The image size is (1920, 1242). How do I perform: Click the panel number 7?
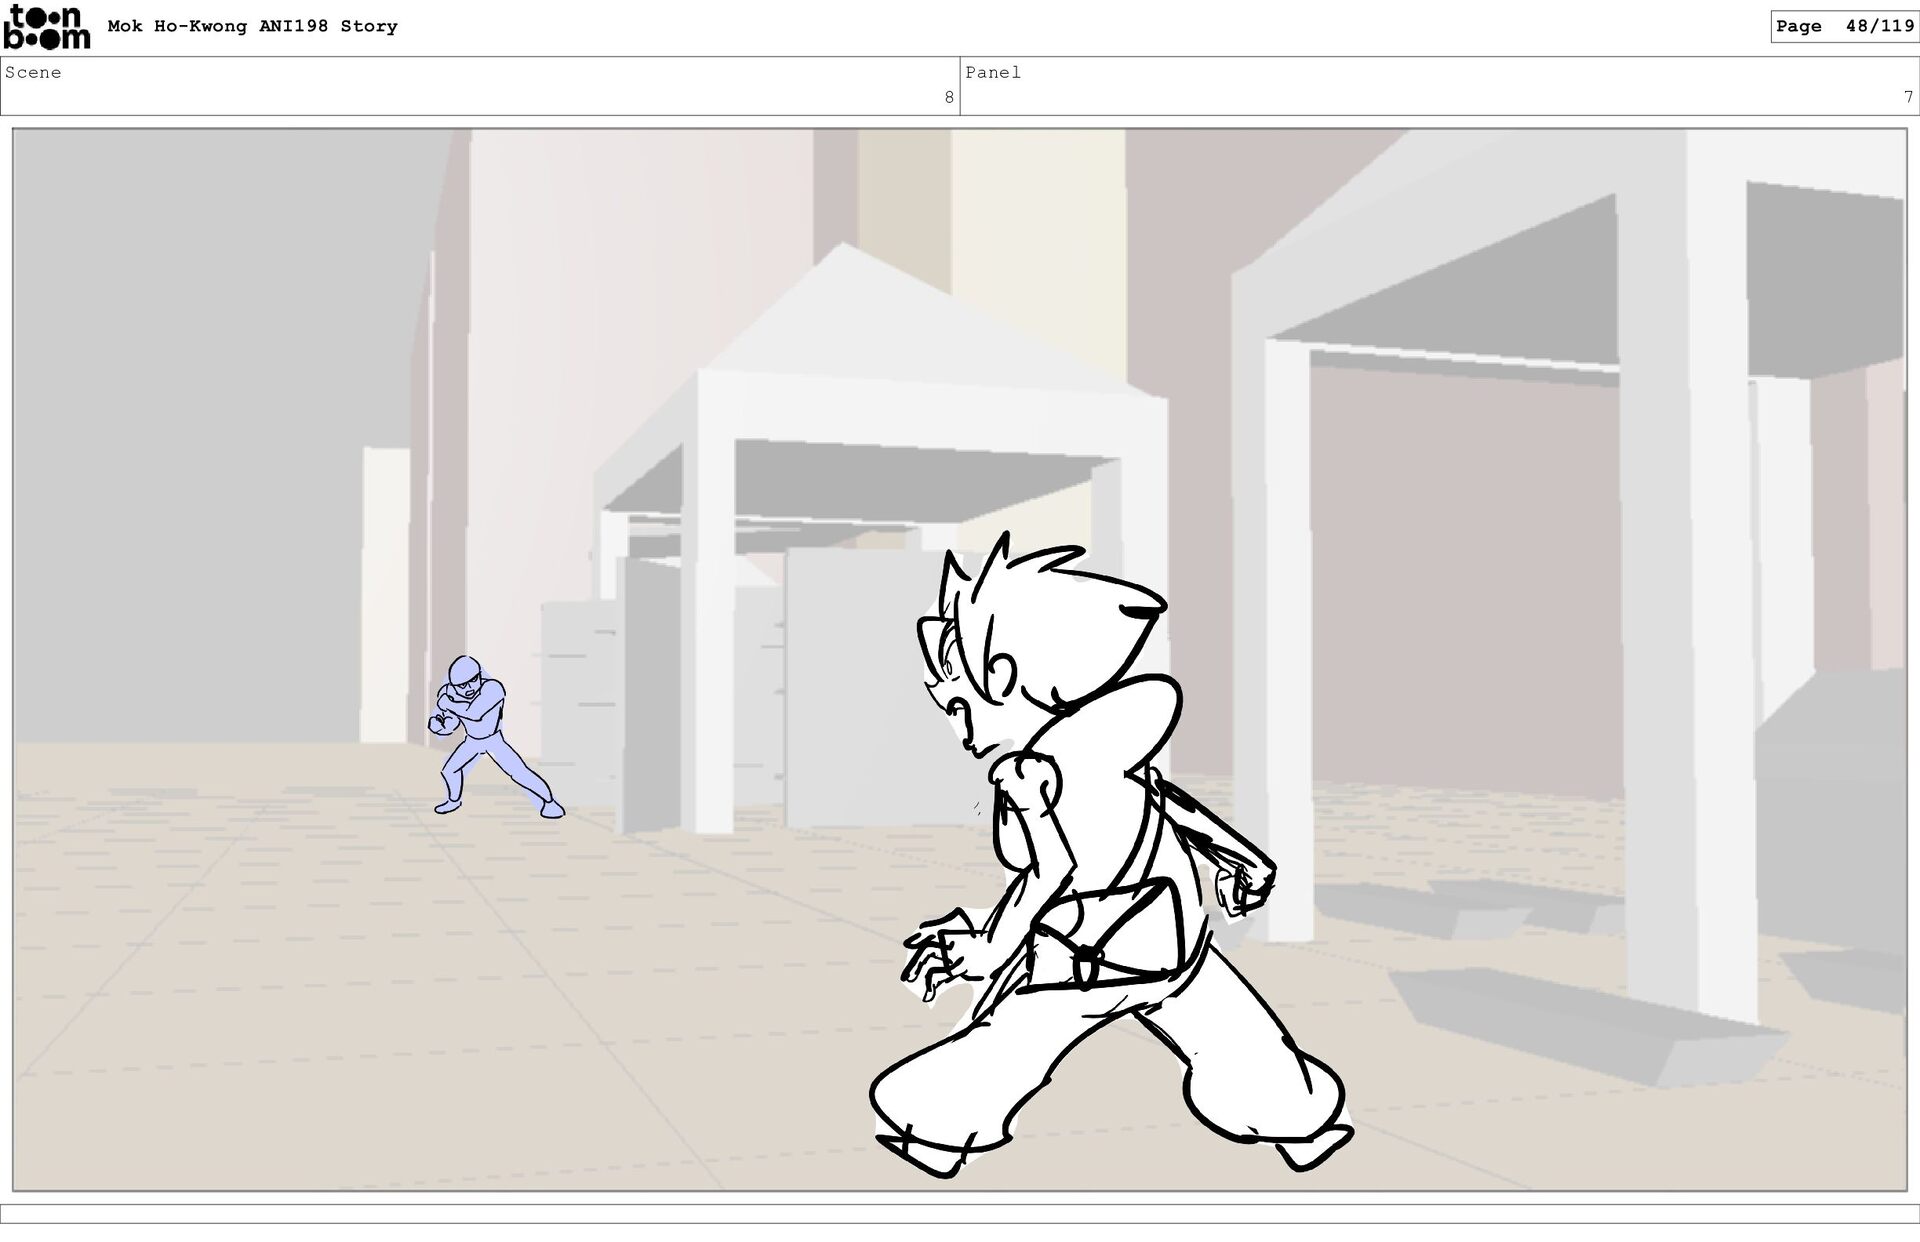point(1907,98)
